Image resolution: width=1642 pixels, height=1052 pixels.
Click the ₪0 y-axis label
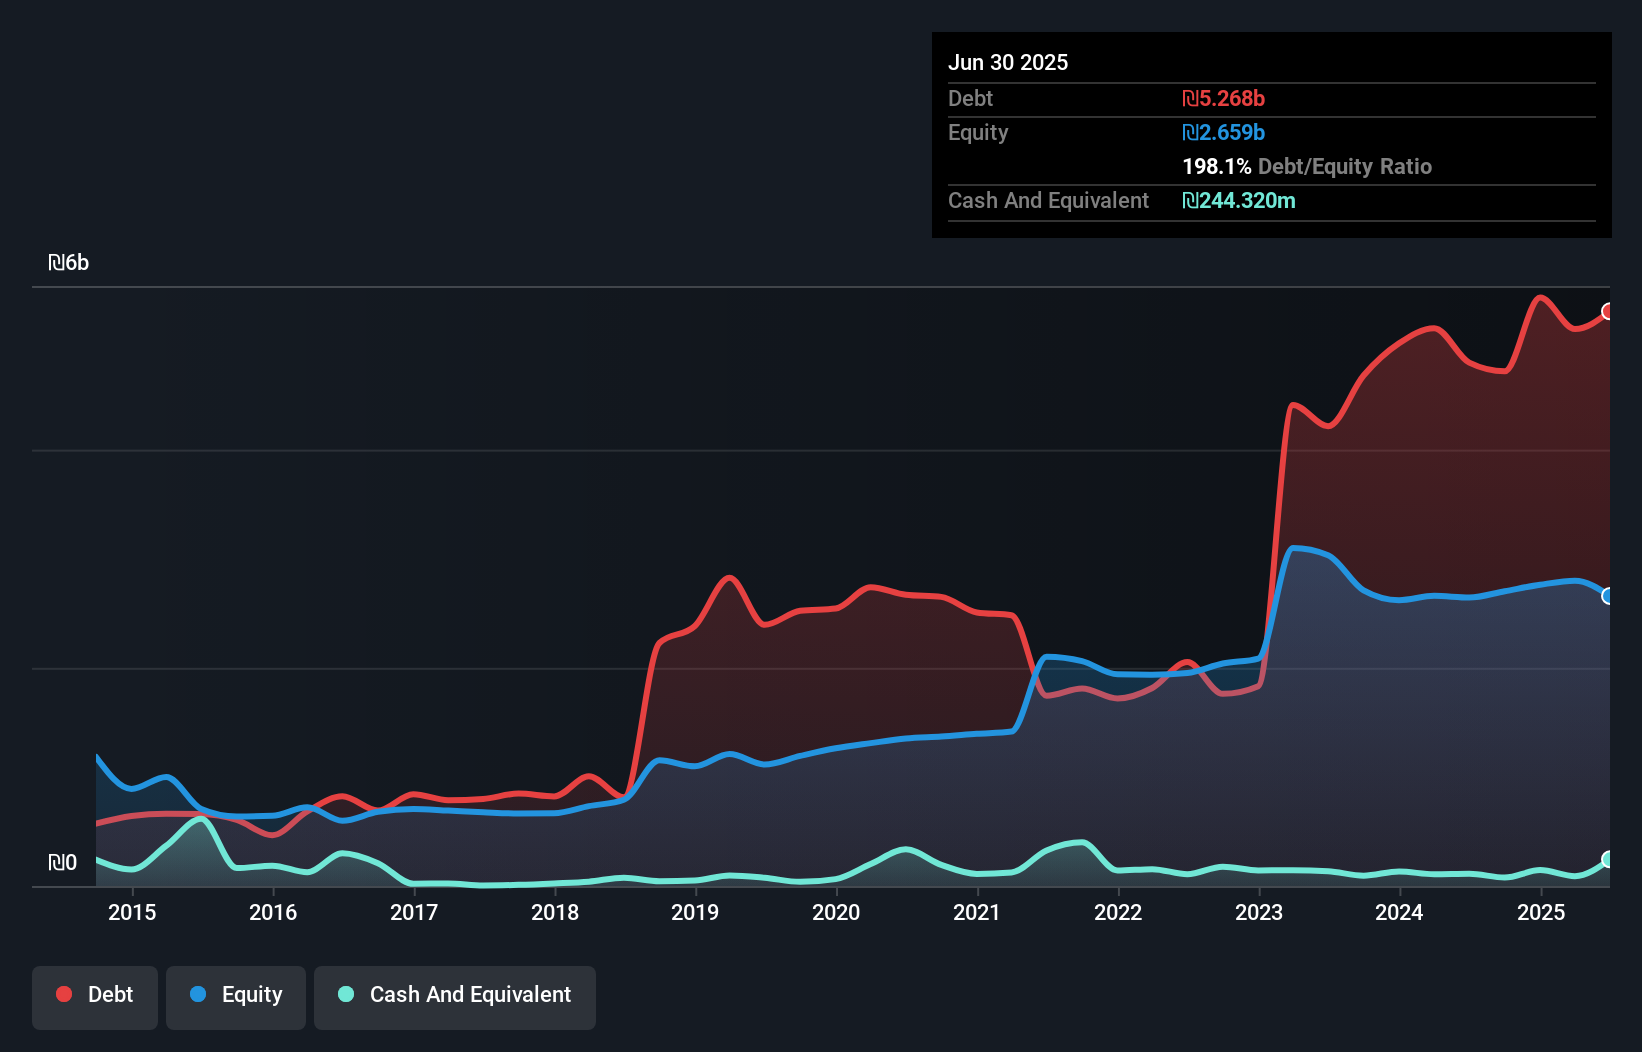pos(63,862)
